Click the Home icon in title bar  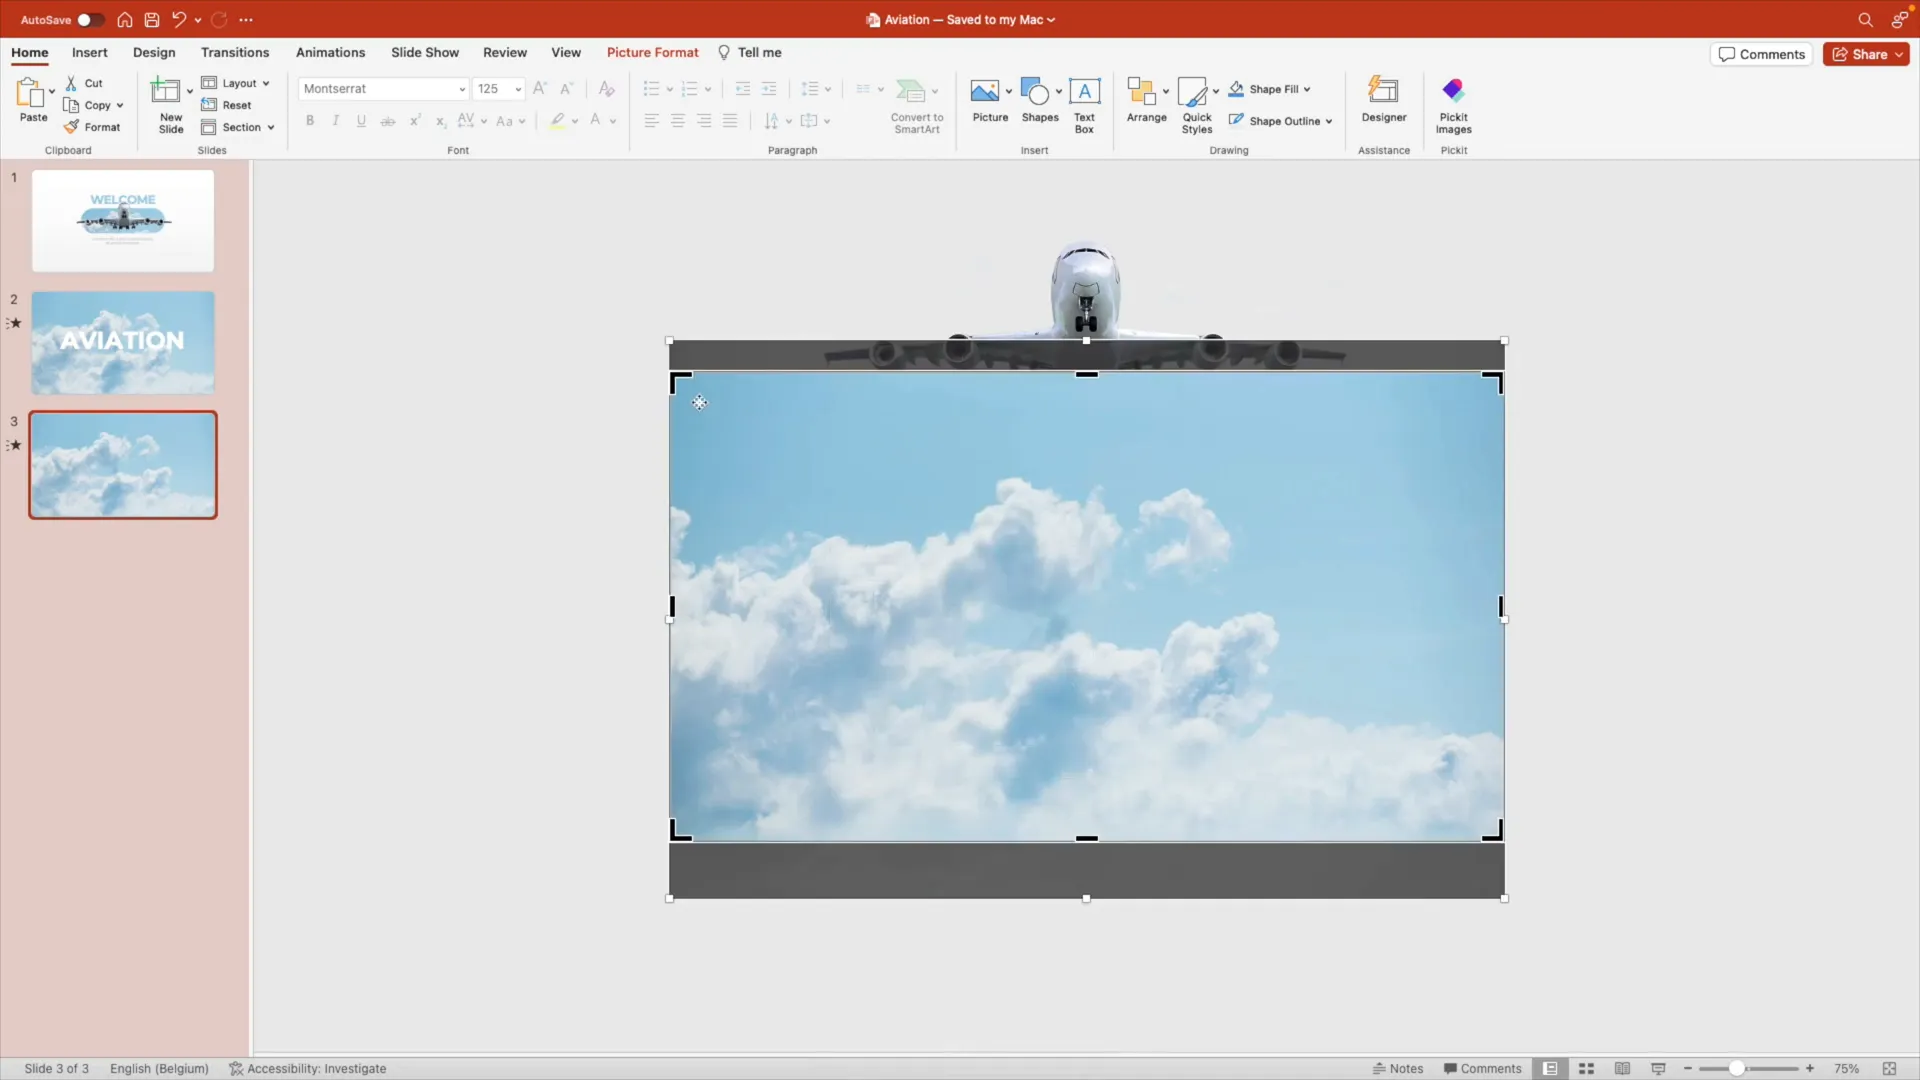click(125, 20)
